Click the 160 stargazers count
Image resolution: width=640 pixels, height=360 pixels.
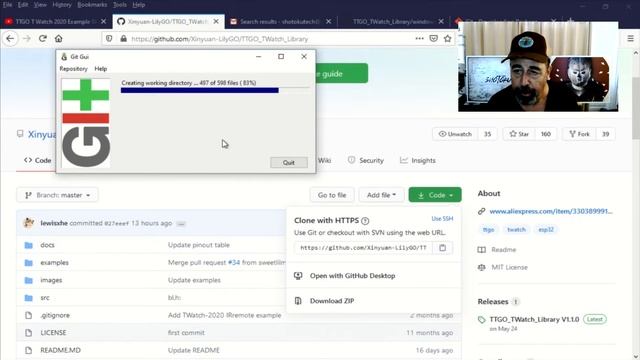[546, 134]
